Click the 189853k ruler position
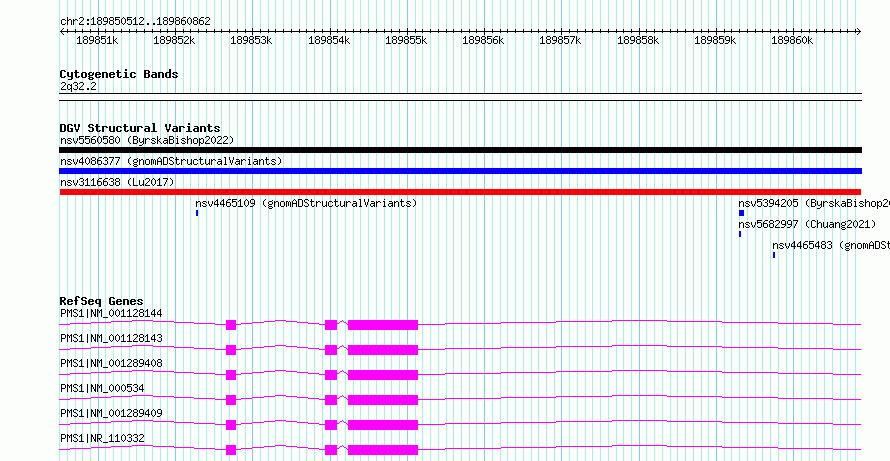Image resolution: width=890 pixels, height=461 pixels. click(x=251, y=40)
